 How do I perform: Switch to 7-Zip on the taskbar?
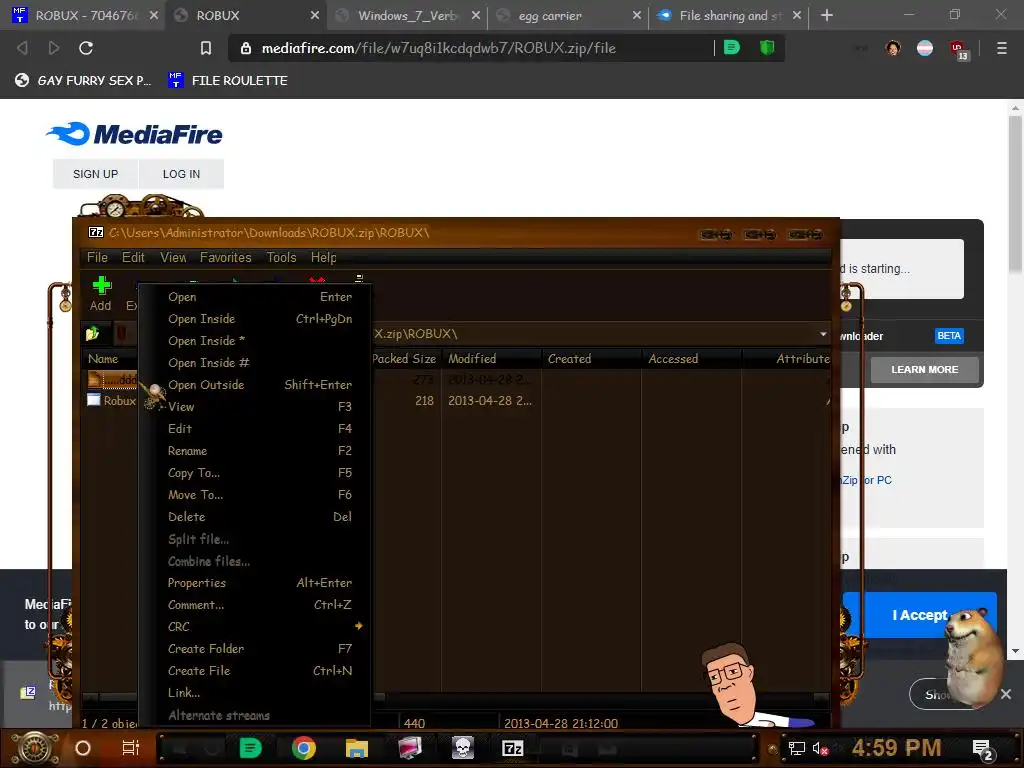[x=513, y=748]
